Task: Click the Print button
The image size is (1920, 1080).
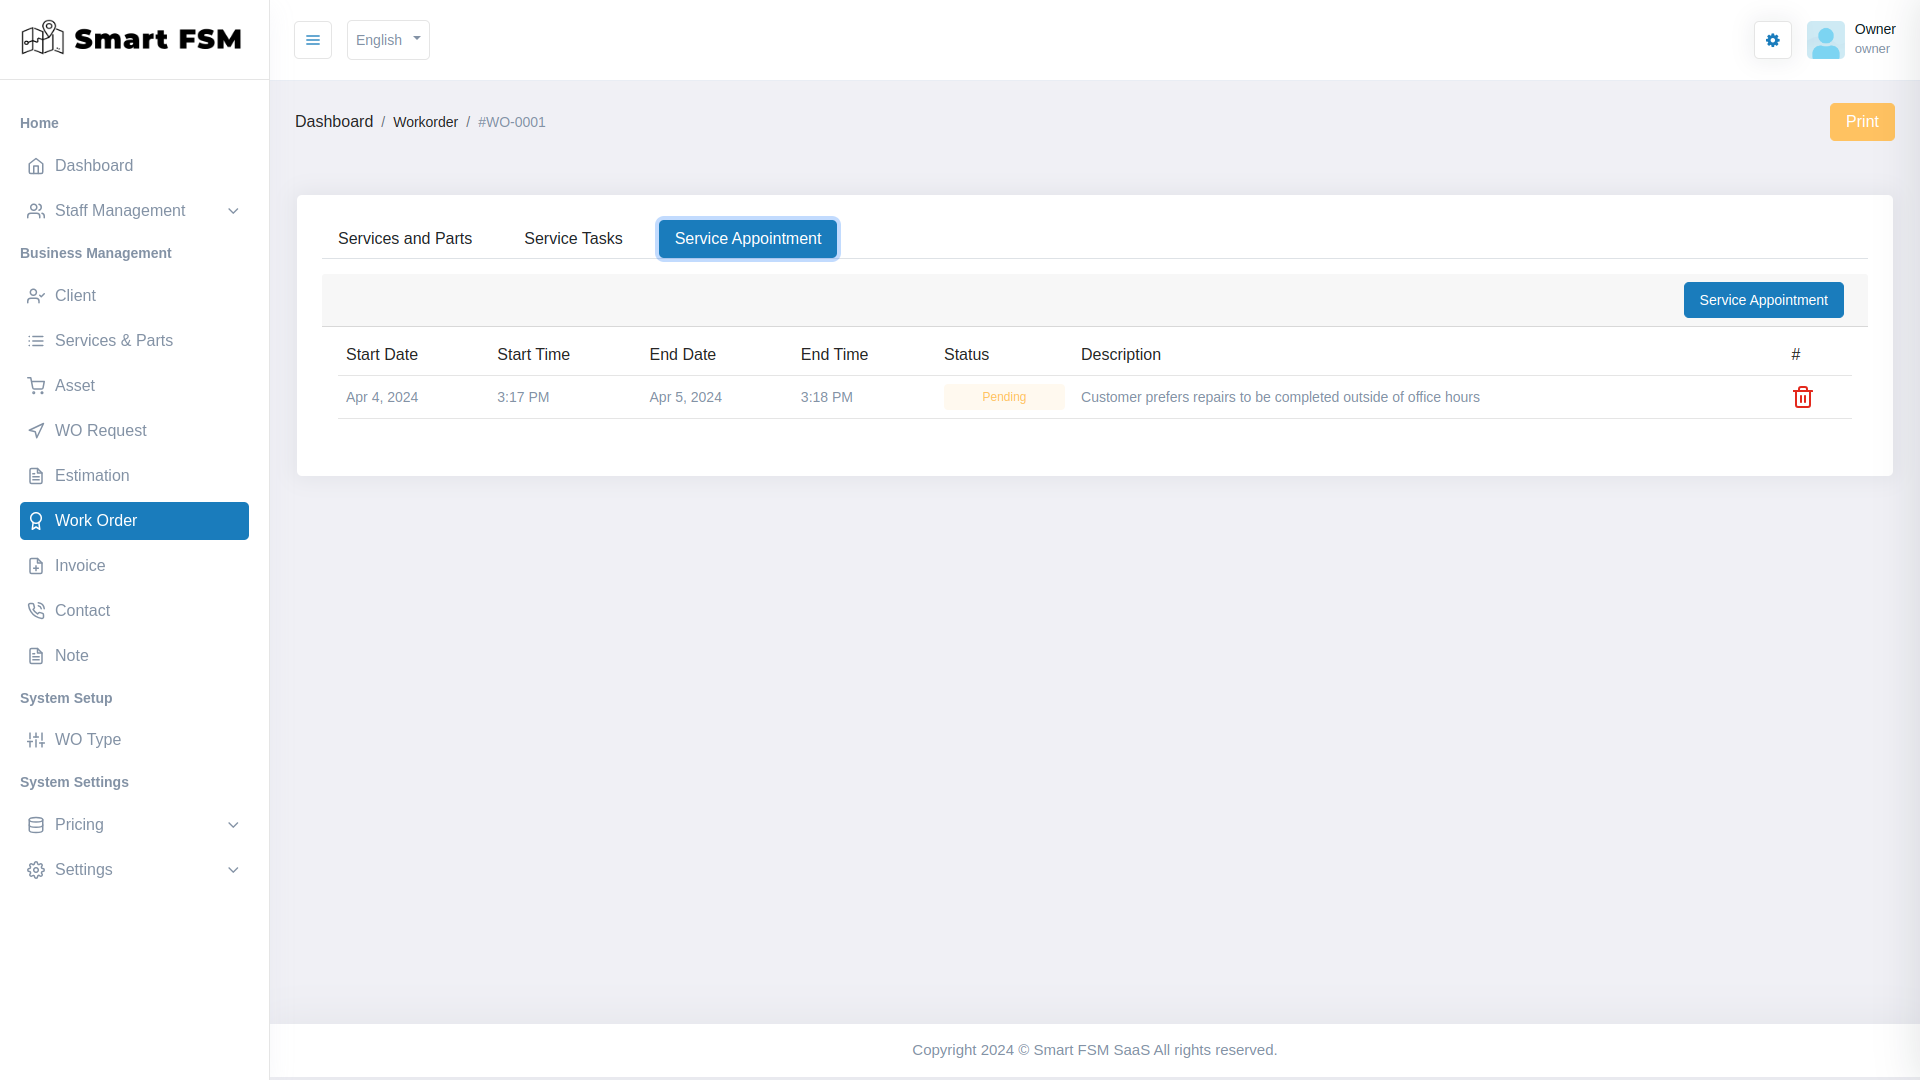Action: [x=1862, y=121]
